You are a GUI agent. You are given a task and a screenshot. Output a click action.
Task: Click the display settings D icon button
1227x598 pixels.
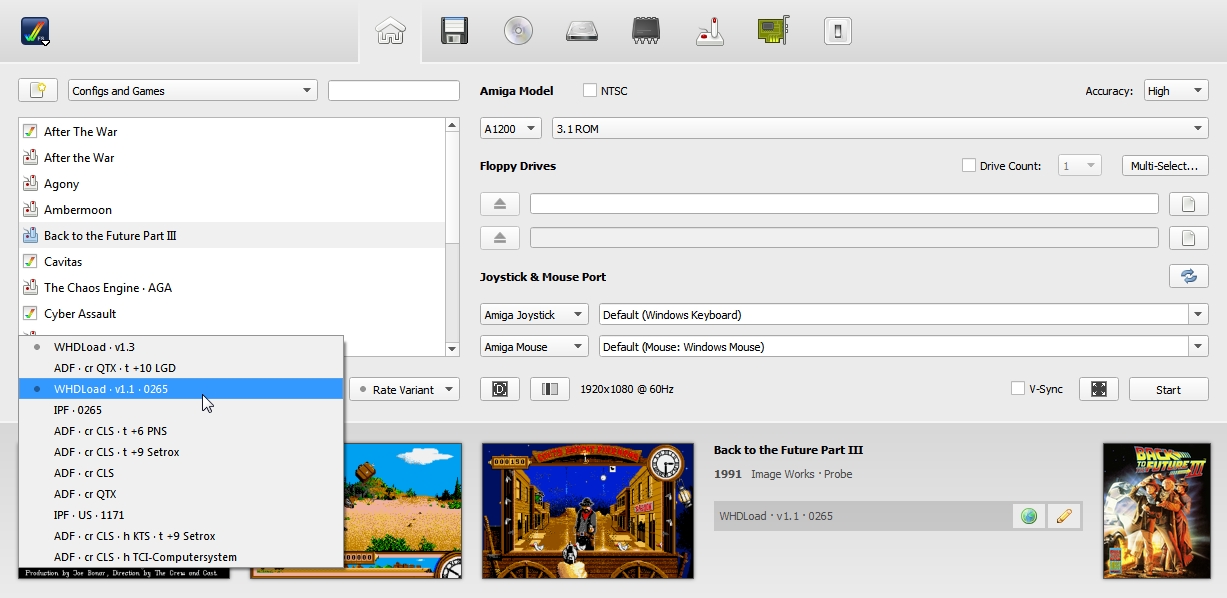(500, 389)
